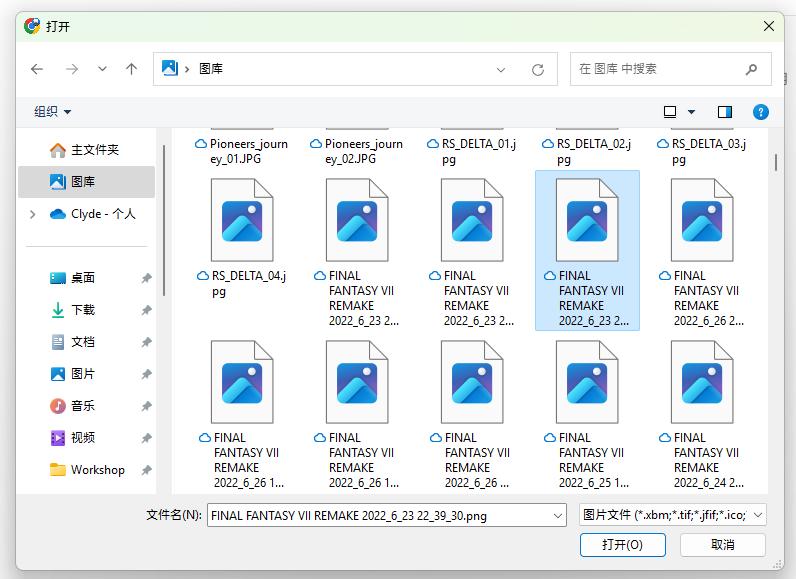Refresh the 图库 folder view
The height and width of the screenshot is (579, 796).
coord(538,70)
